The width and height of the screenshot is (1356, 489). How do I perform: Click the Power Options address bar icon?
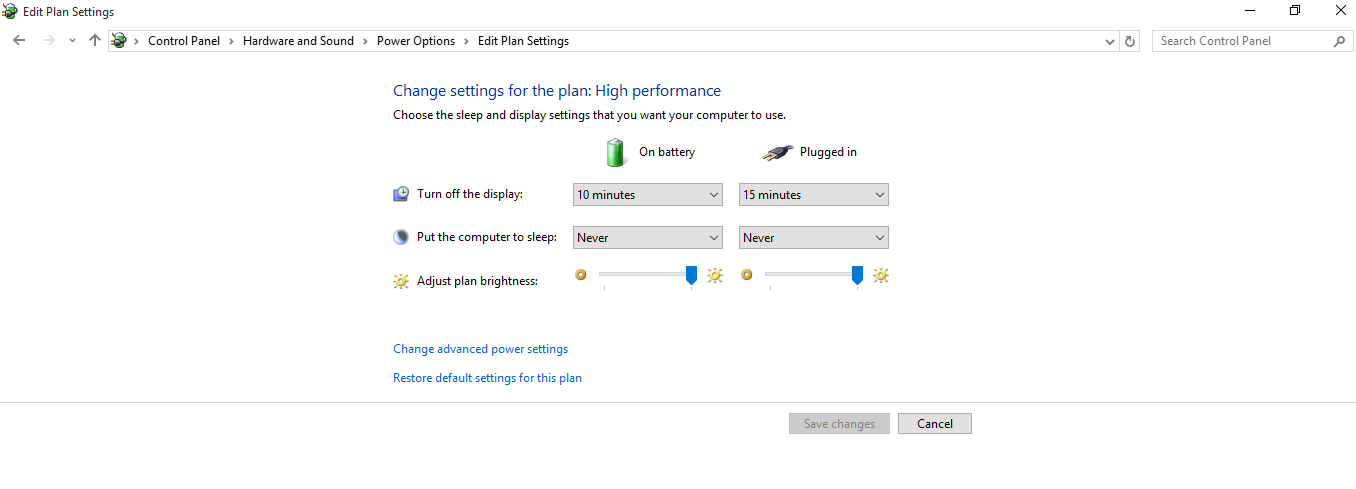pyautogui.click(x=120, y=41)
